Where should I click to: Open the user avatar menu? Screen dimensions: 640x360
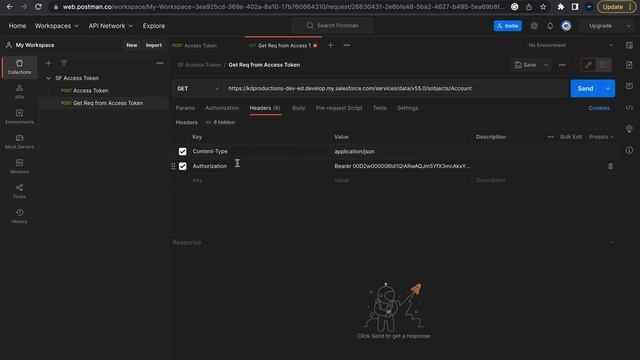pos(566,26)
